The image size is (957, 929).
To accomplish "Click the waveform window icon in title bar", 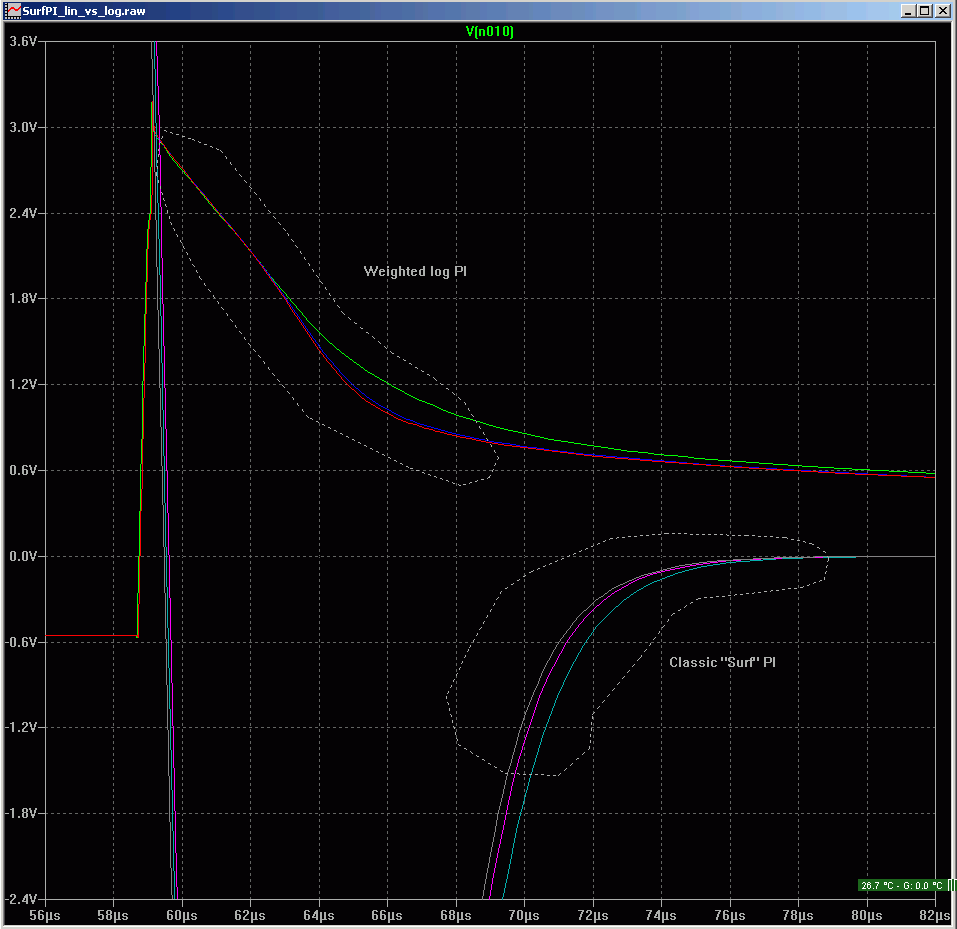I will [13, 11].
